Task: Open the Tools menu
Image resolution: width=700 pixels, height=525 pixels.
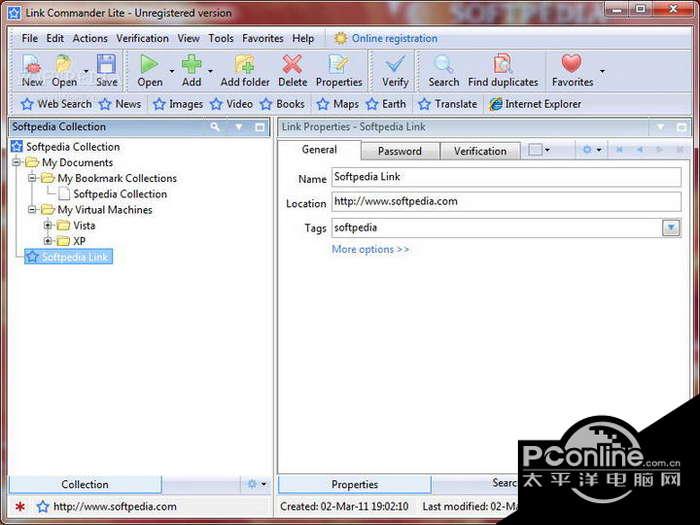Action: (221, 38)
